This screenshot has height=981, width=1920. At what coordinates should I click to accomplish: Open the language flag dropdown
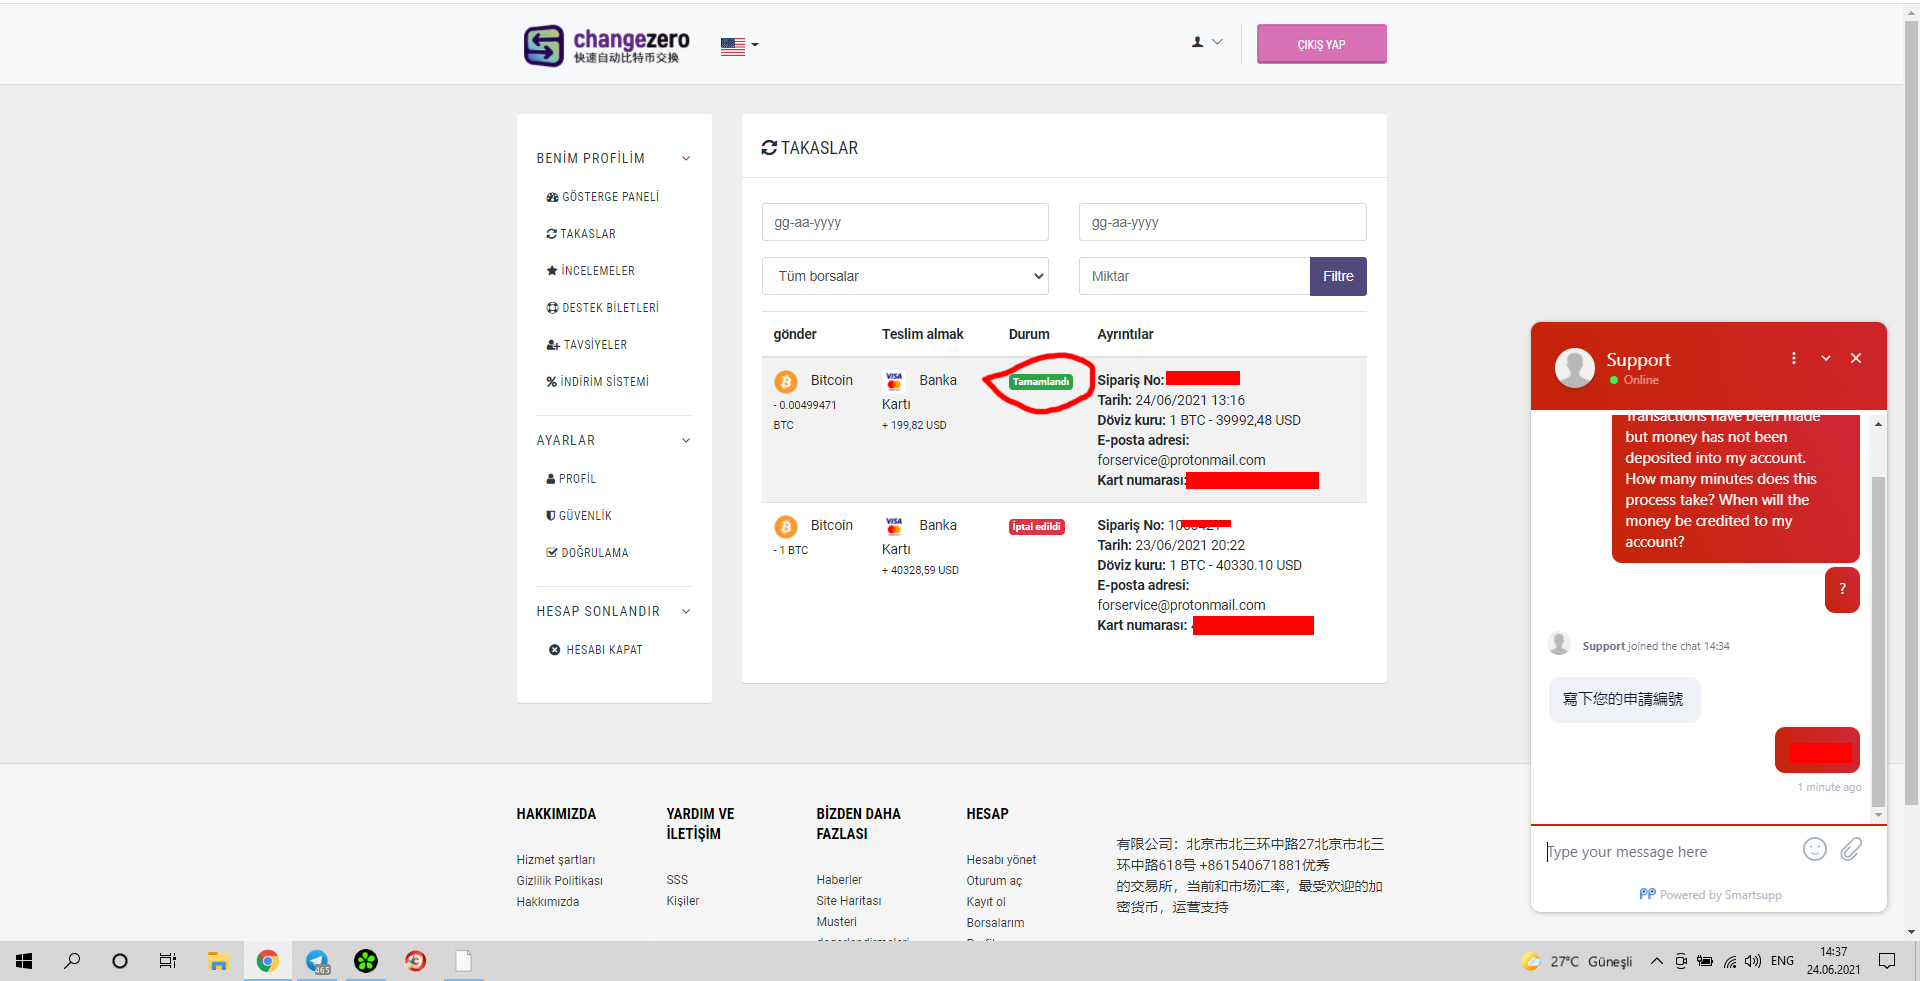[x=739, y=45]
